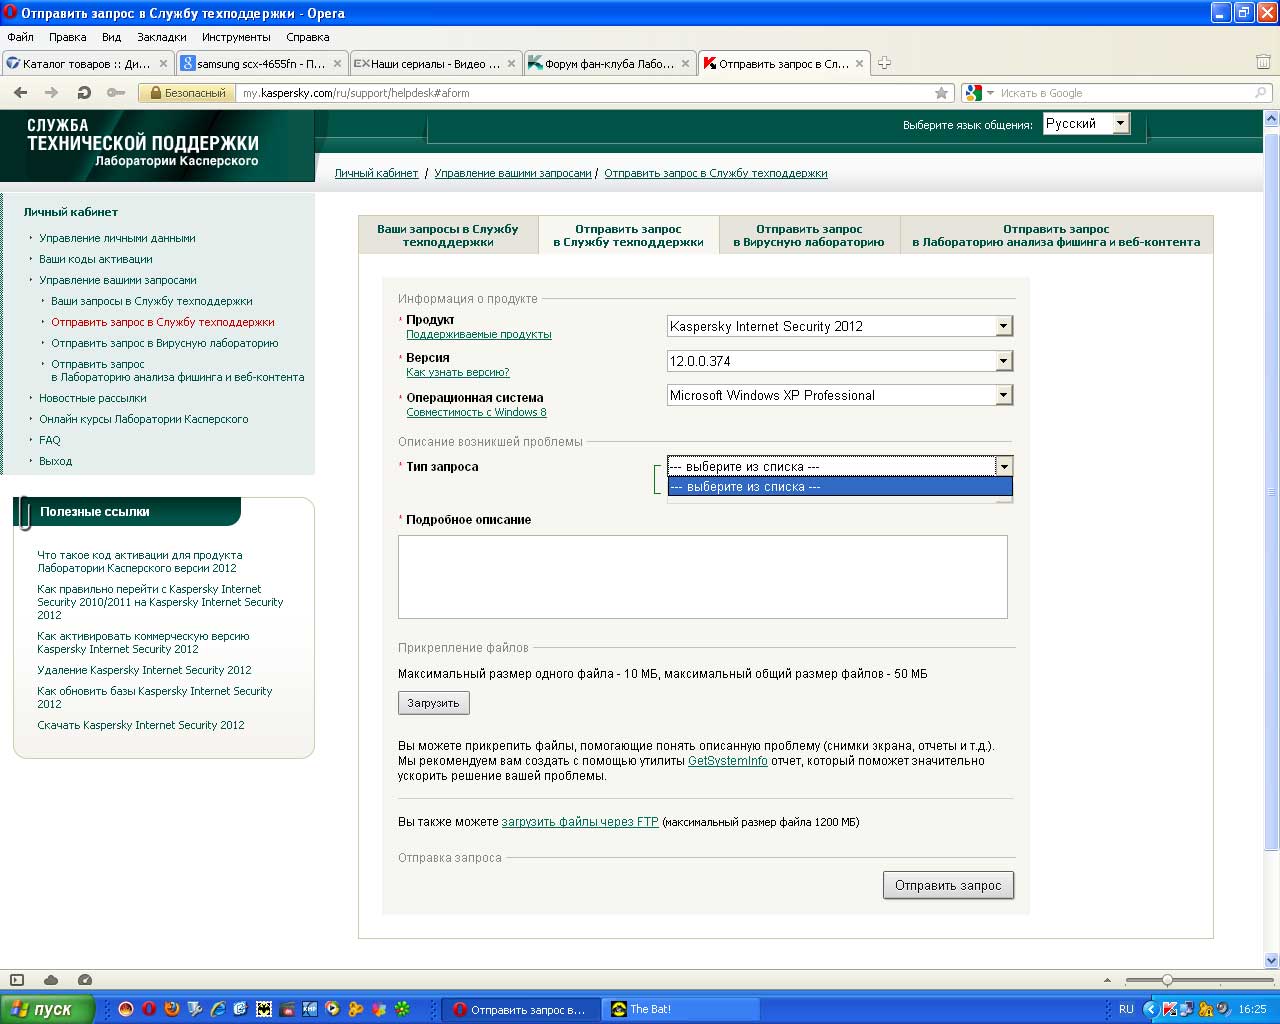Launch The Bat! bat icon in quick launch
The image size is (1280, 1024).
264,1009
